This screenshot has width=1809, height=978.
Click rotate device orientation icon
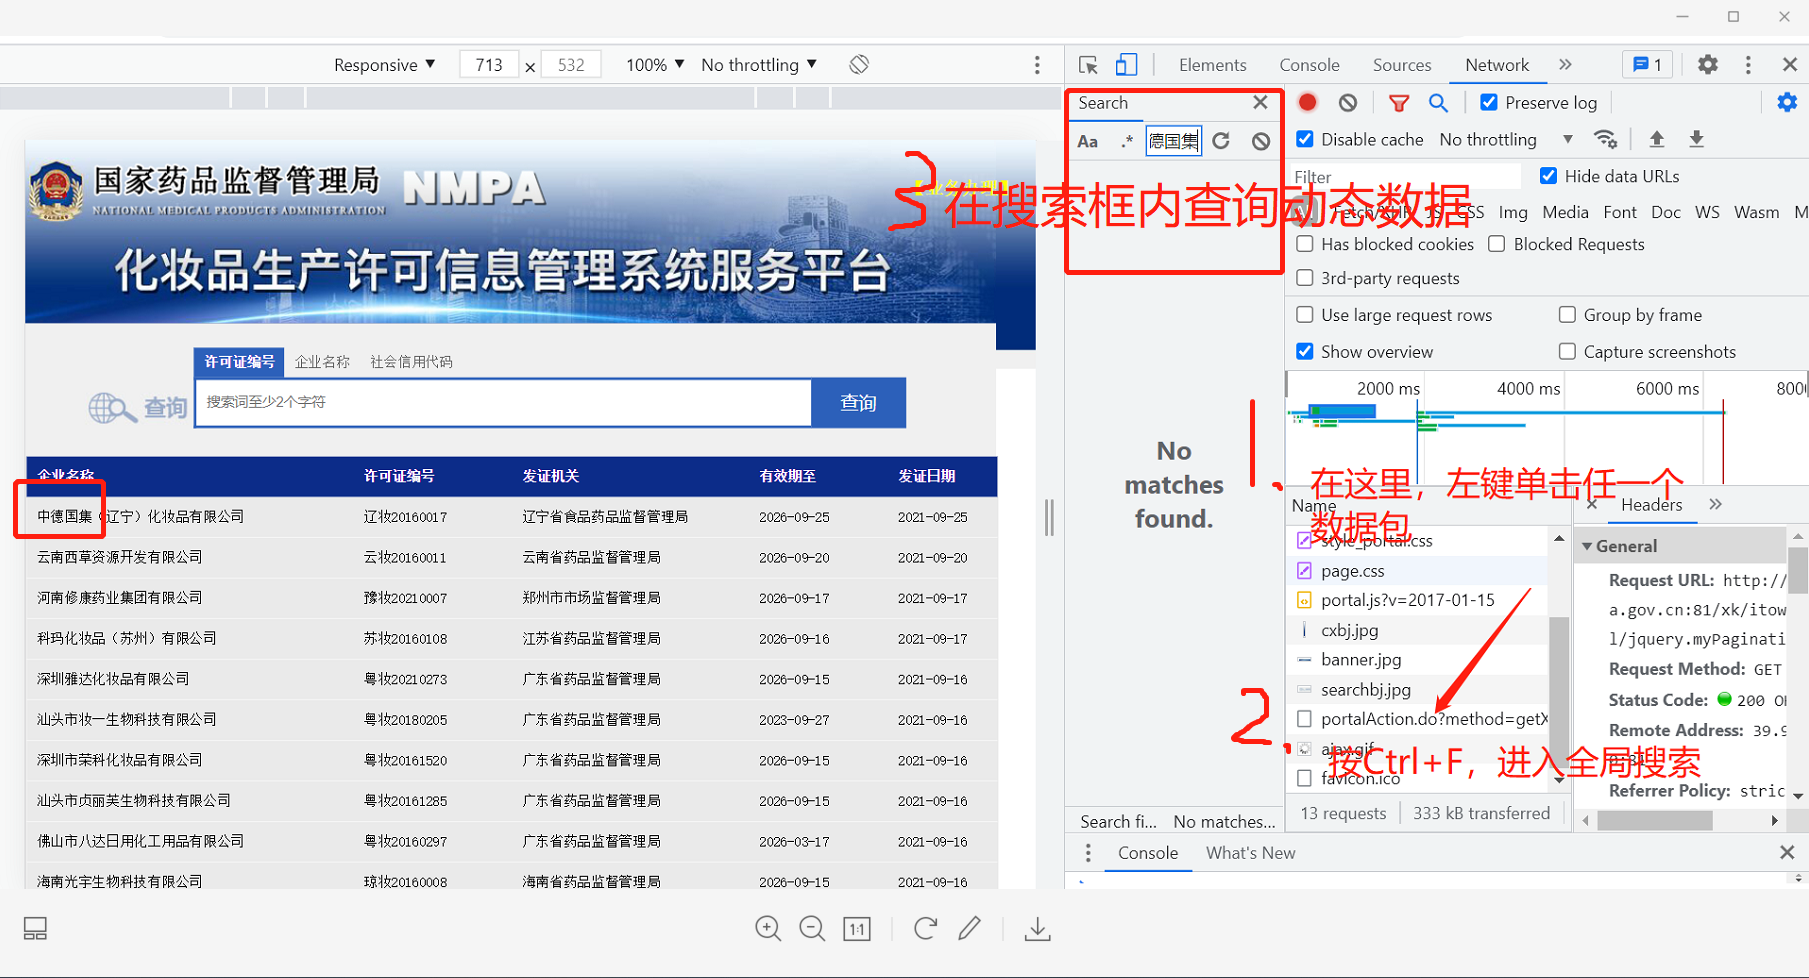[859, 65]
